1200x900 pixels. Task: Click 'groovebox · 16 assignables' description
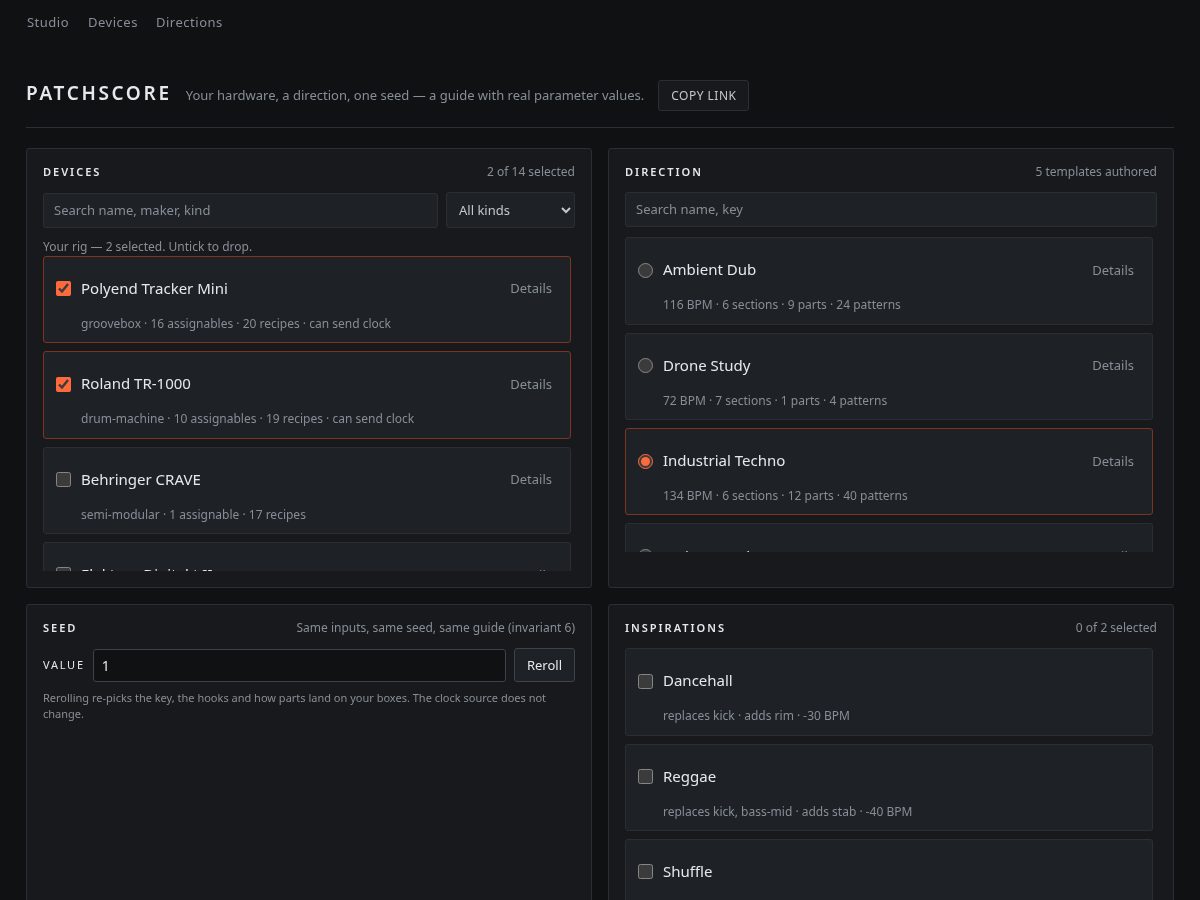pos(236,324)
